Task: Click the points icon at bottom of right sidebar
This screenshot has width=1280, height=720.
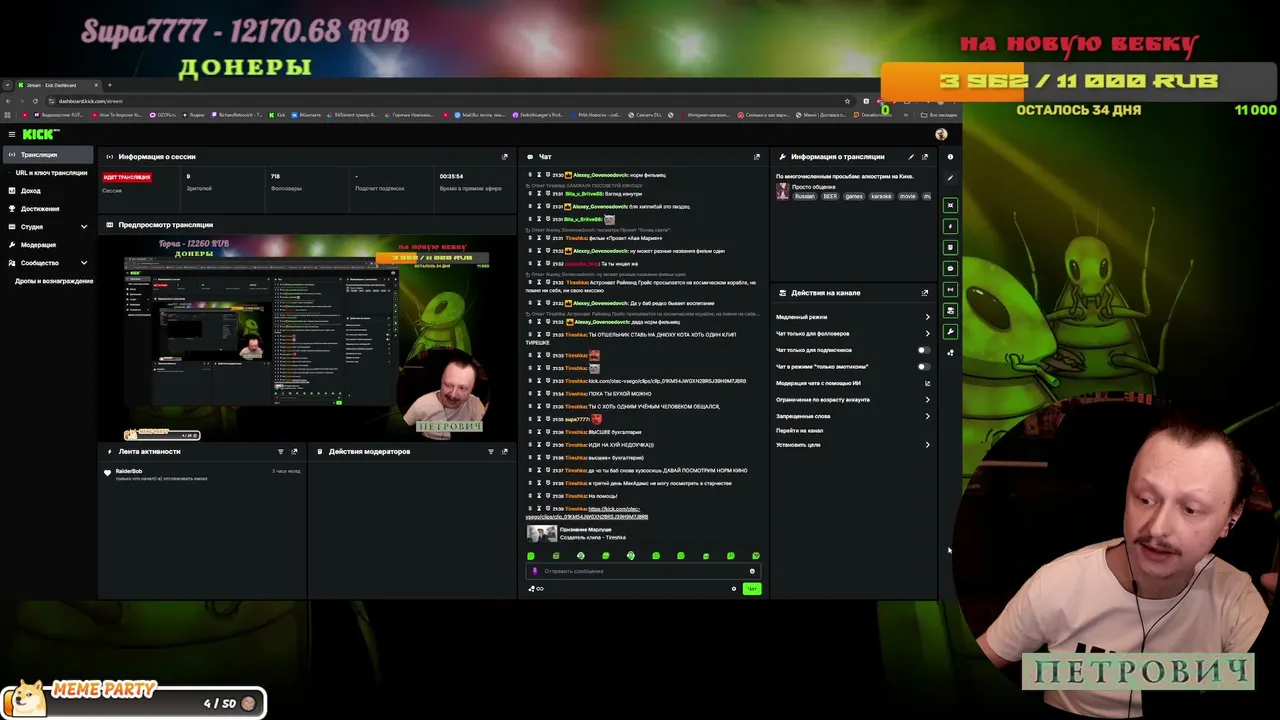Action: click(950, 352)
